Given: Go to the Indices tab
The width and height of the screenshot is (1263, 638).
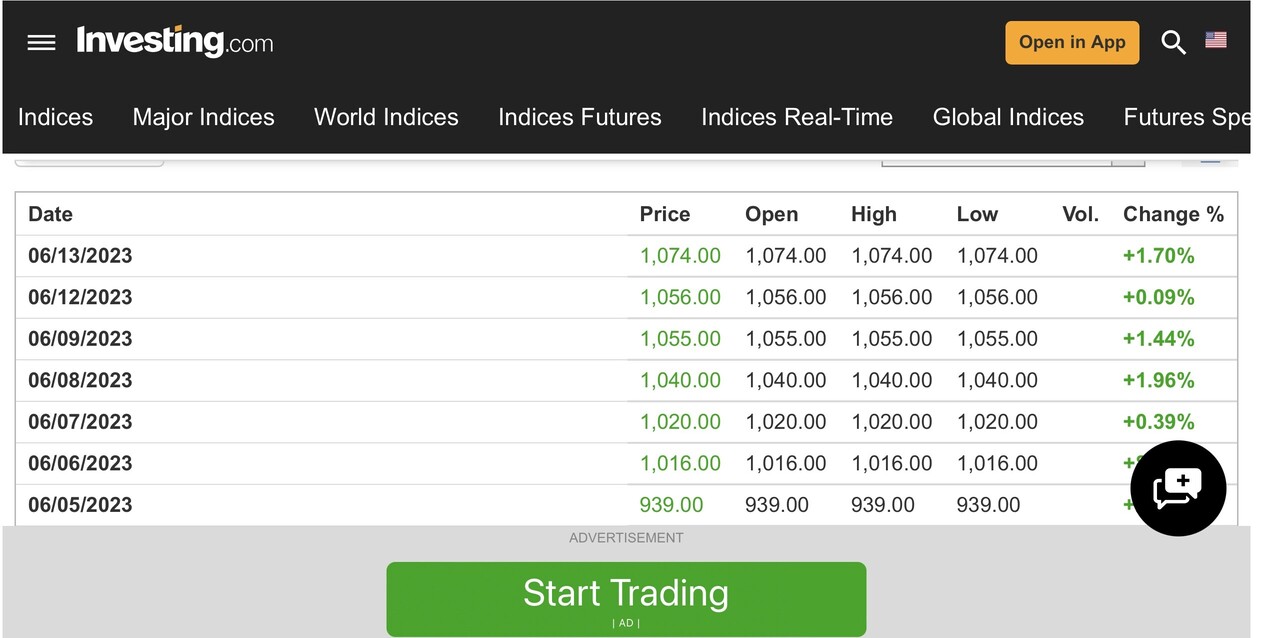Looking at the screenshot, I should pos(55,117).
